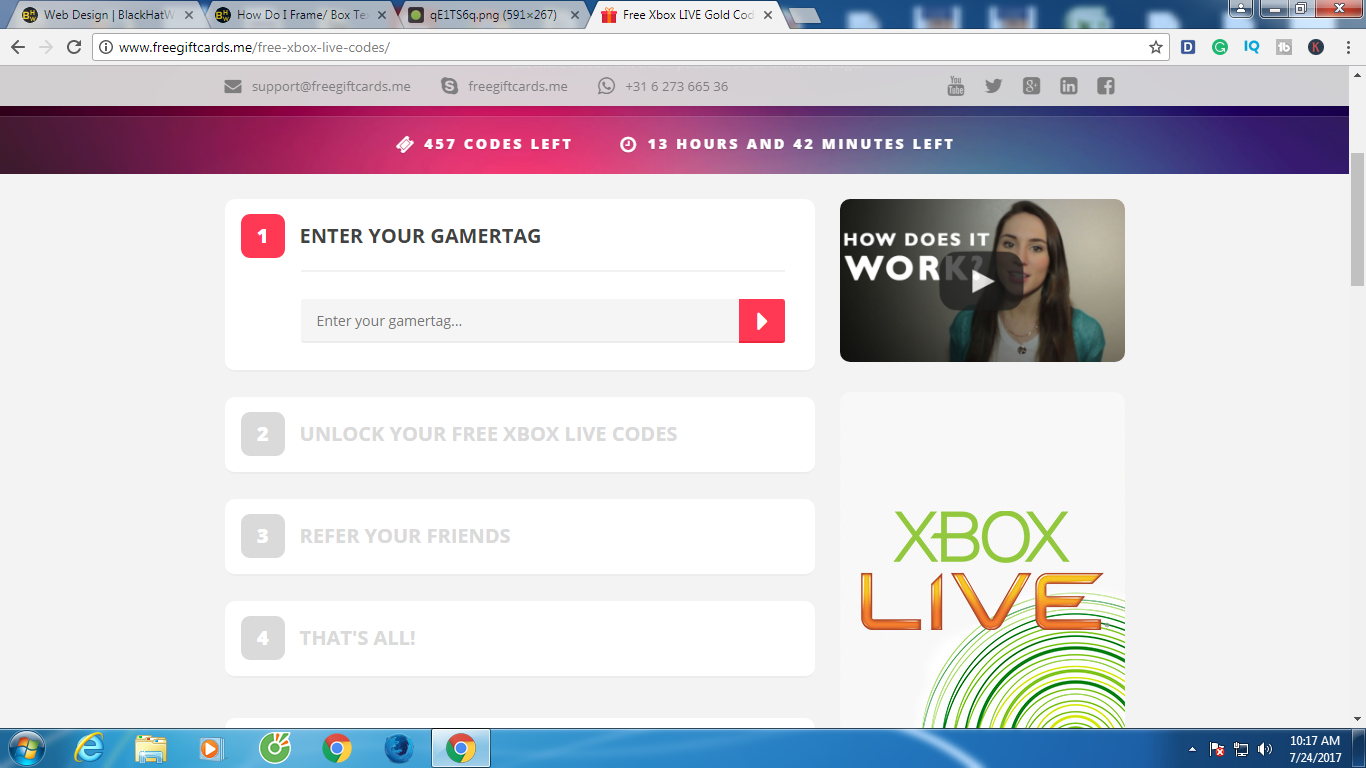
Task: Open the 1b extension icon
Action: point(1284,47)
